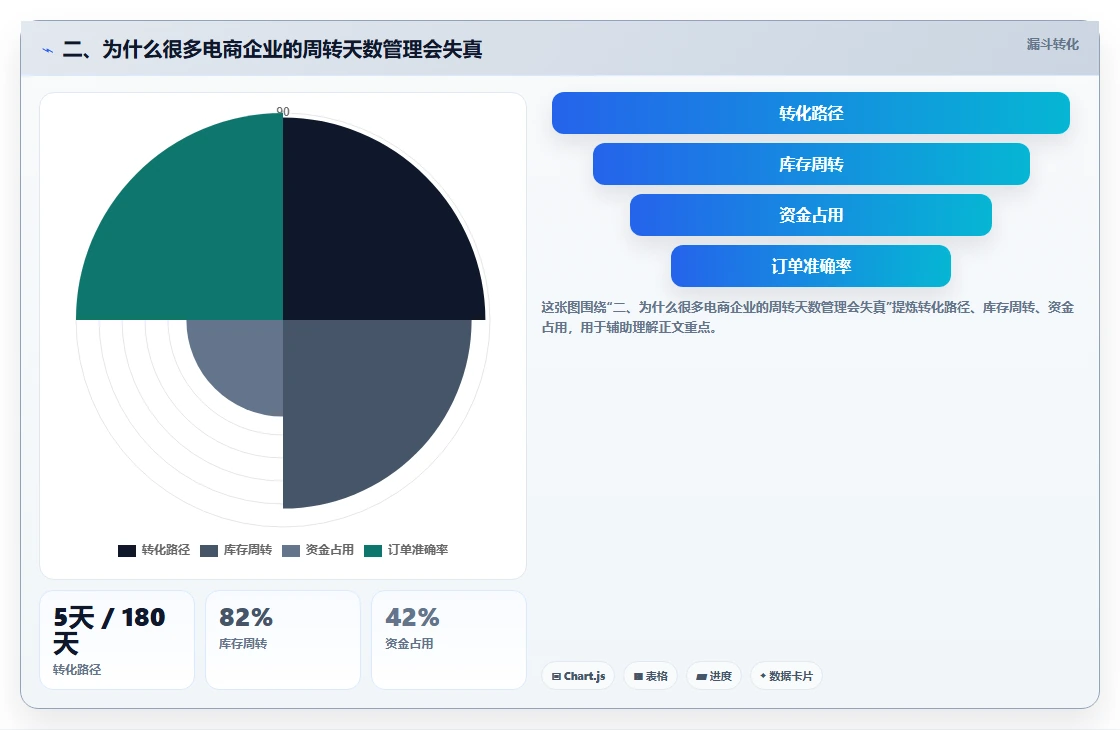
Task: Select the 转化路径 funnel bar
Action: tap(811, 113)
